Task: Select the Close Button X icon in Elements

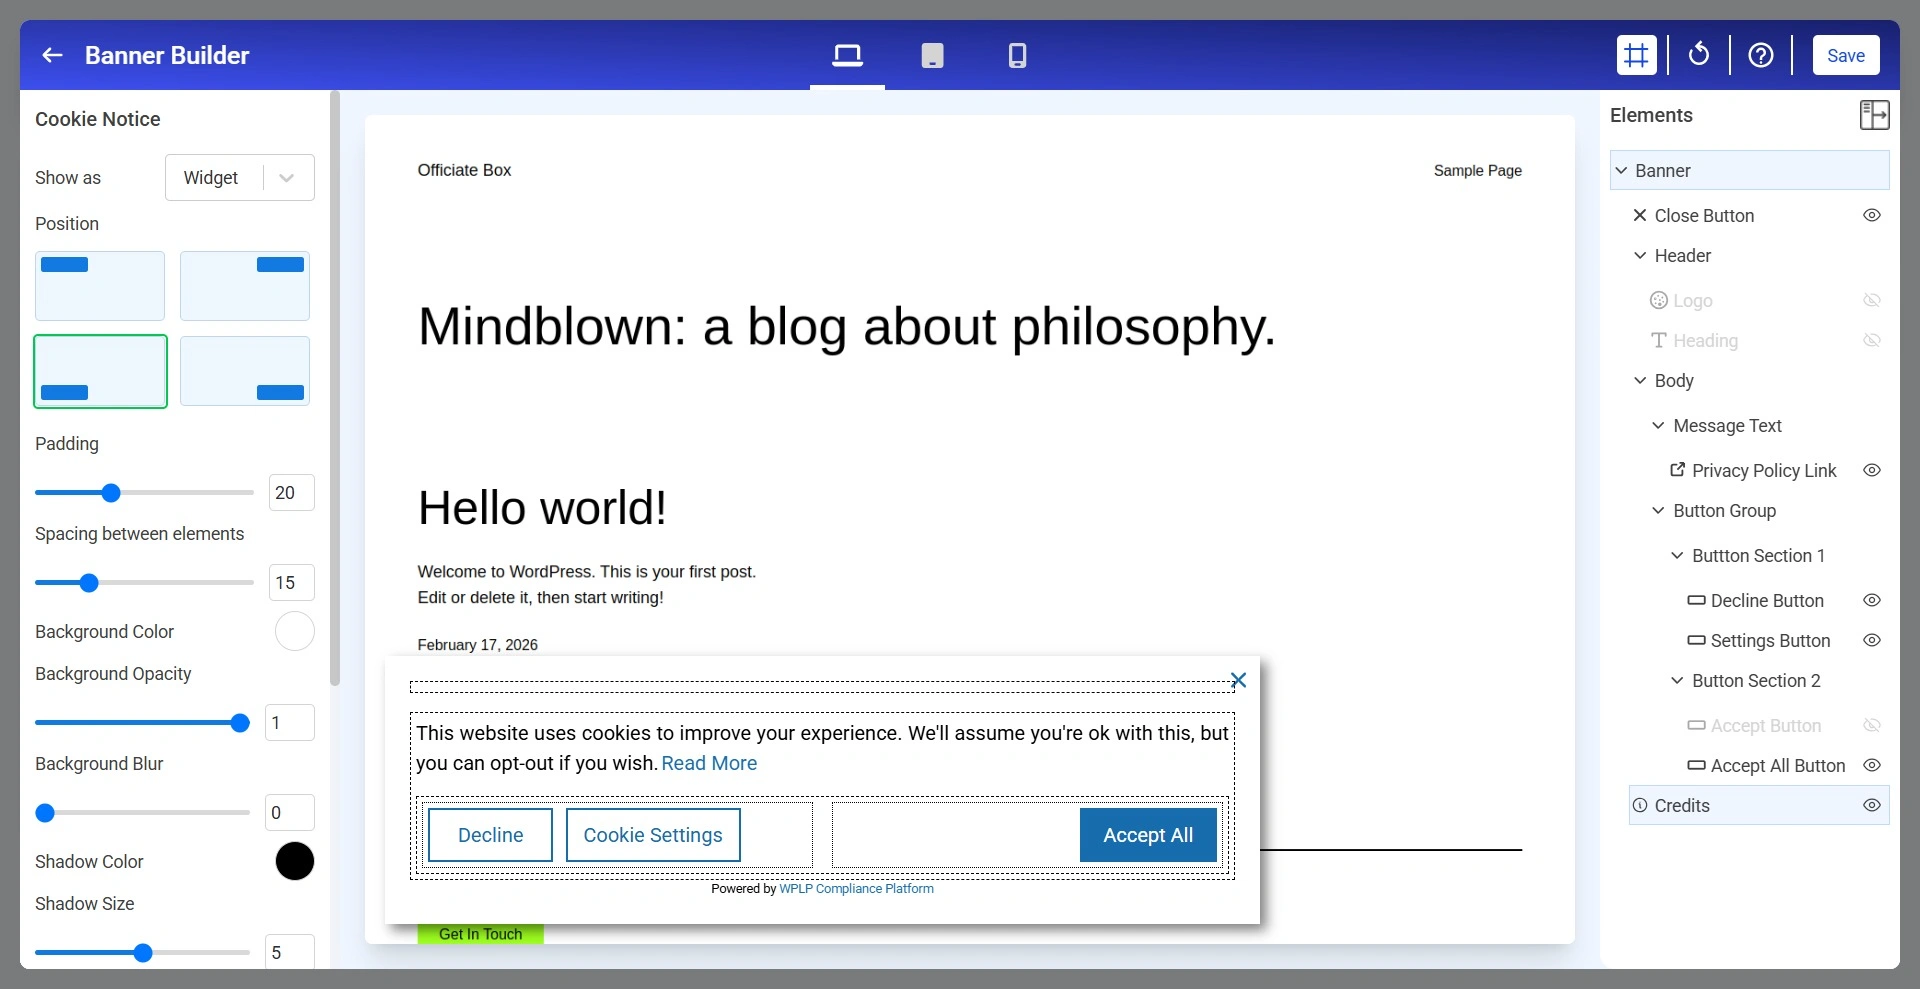Action: coord(1640,215)
